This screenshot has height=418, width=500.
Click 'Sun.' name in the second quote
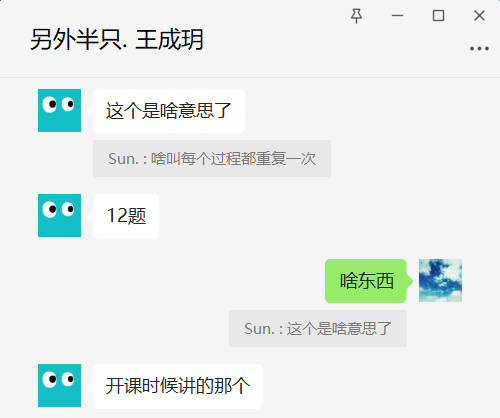[259, 329]
